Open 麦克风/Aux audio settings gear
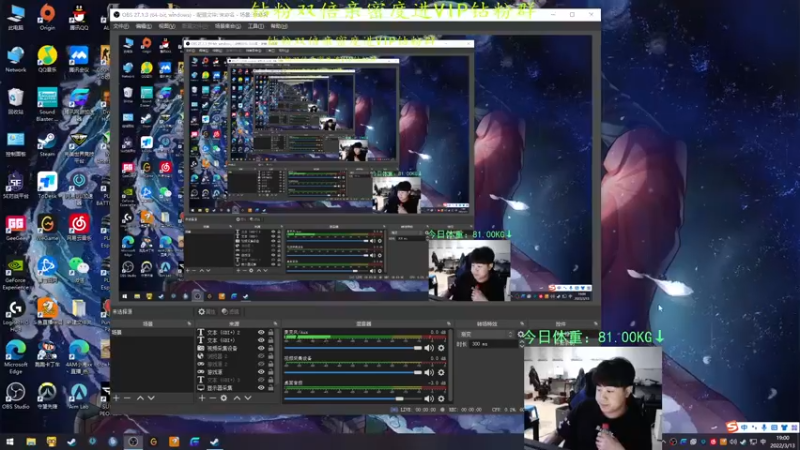This screenshot has width=800, height=450. point(441,348)
